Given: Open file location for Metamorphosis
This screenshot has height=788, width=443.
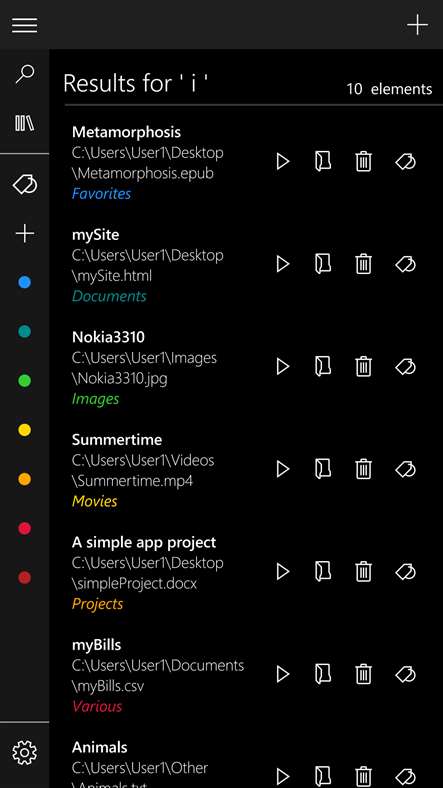Looking at the screenshot, I should [323, 162].
